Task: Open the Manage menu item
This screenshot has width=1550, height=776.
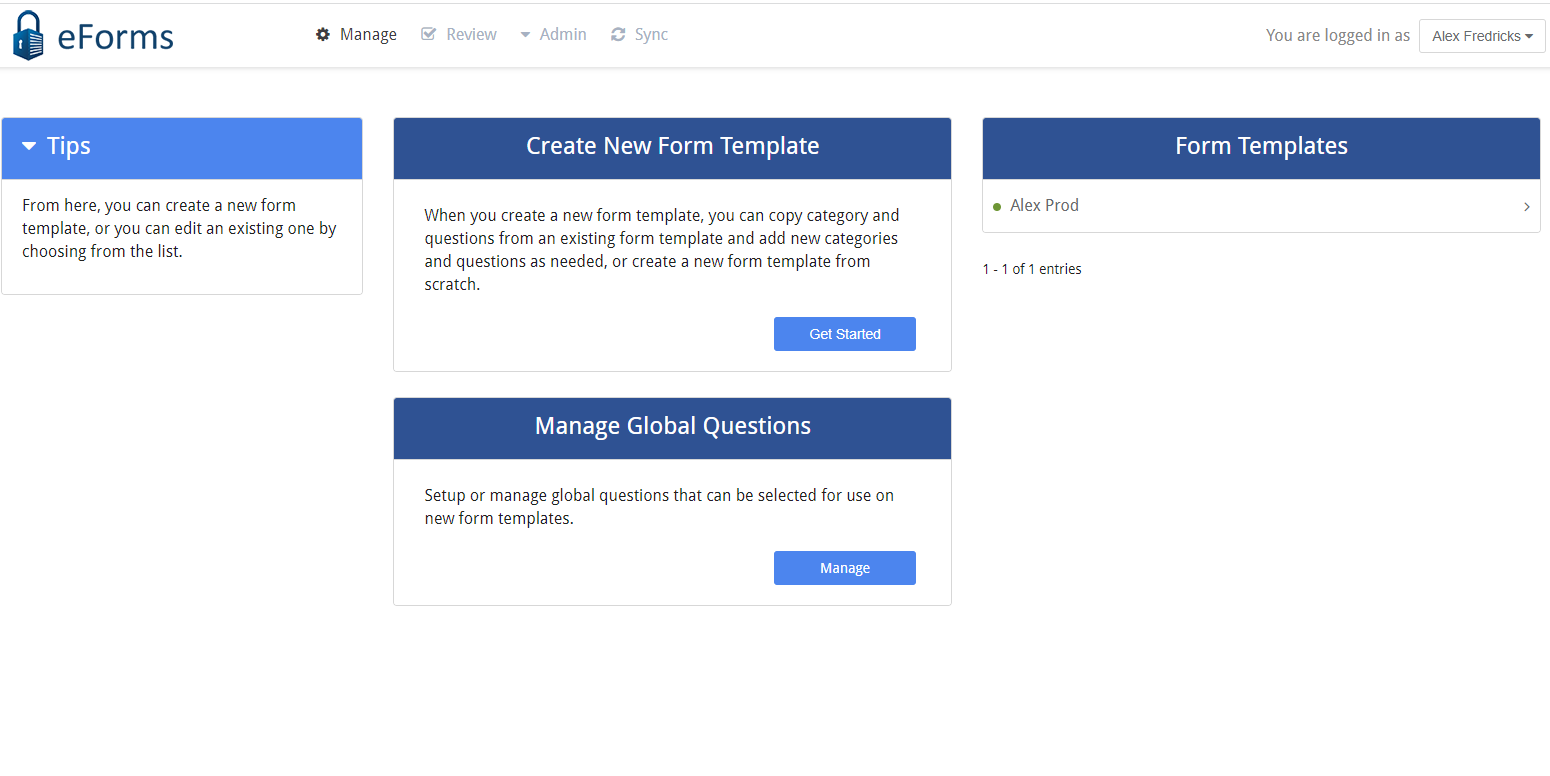Action: pyautogui.click(x=357, y=35)
